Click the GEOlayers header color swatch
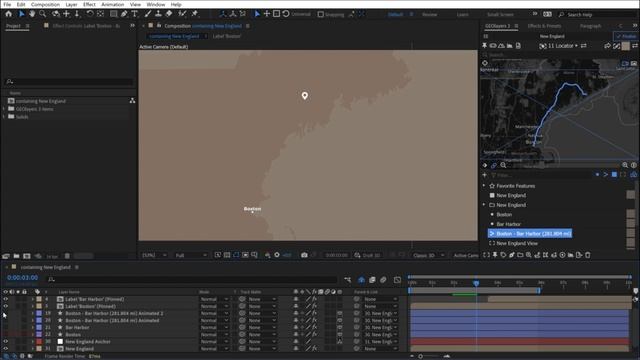Image resolution: width=640 pixels, height=360 pixels. click(x=625, y=46)
